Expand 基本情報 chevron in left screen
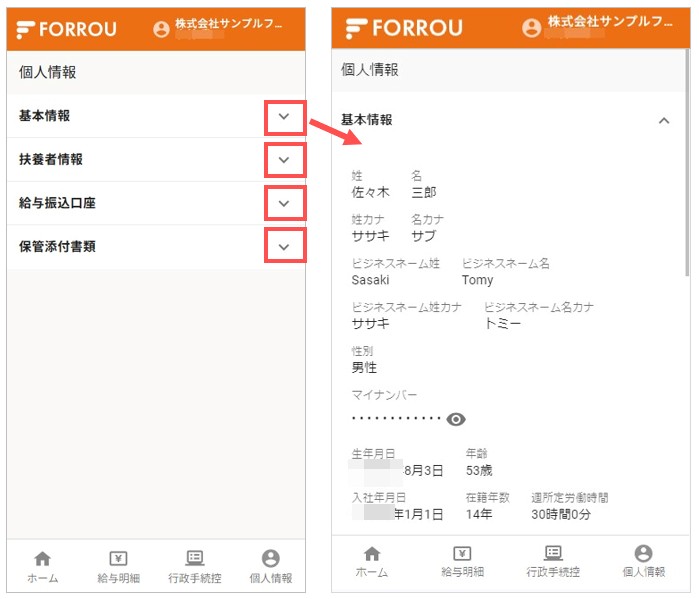The width and height of the screenshot is (699, 599). (x=284, y=117)
